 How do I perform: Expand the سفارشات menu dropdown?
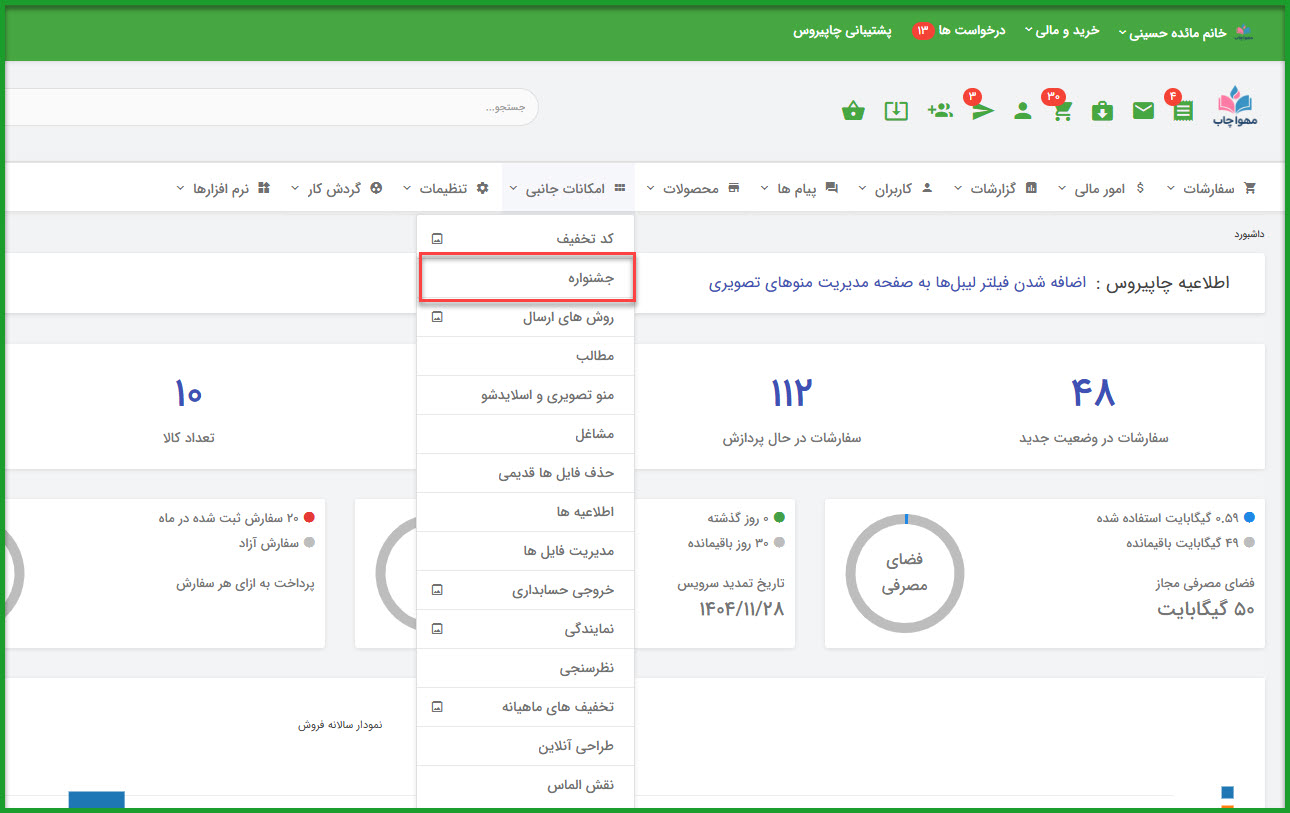tap(1210, 188)
